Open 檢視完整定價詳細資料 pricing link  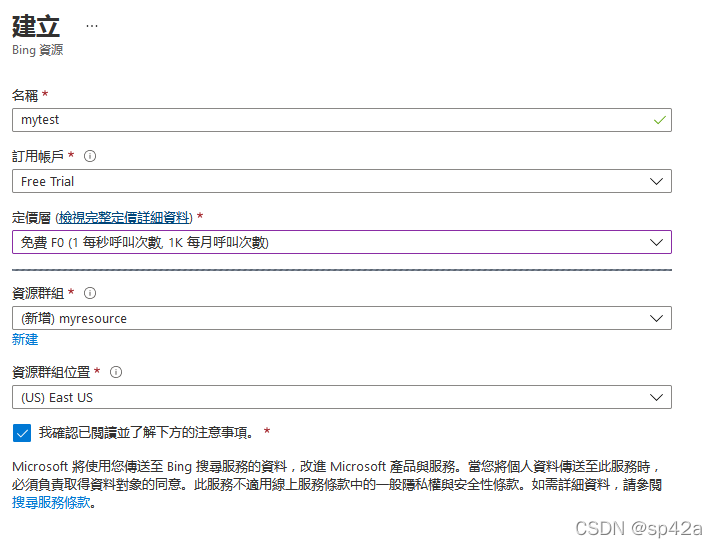tap(124, 218)
